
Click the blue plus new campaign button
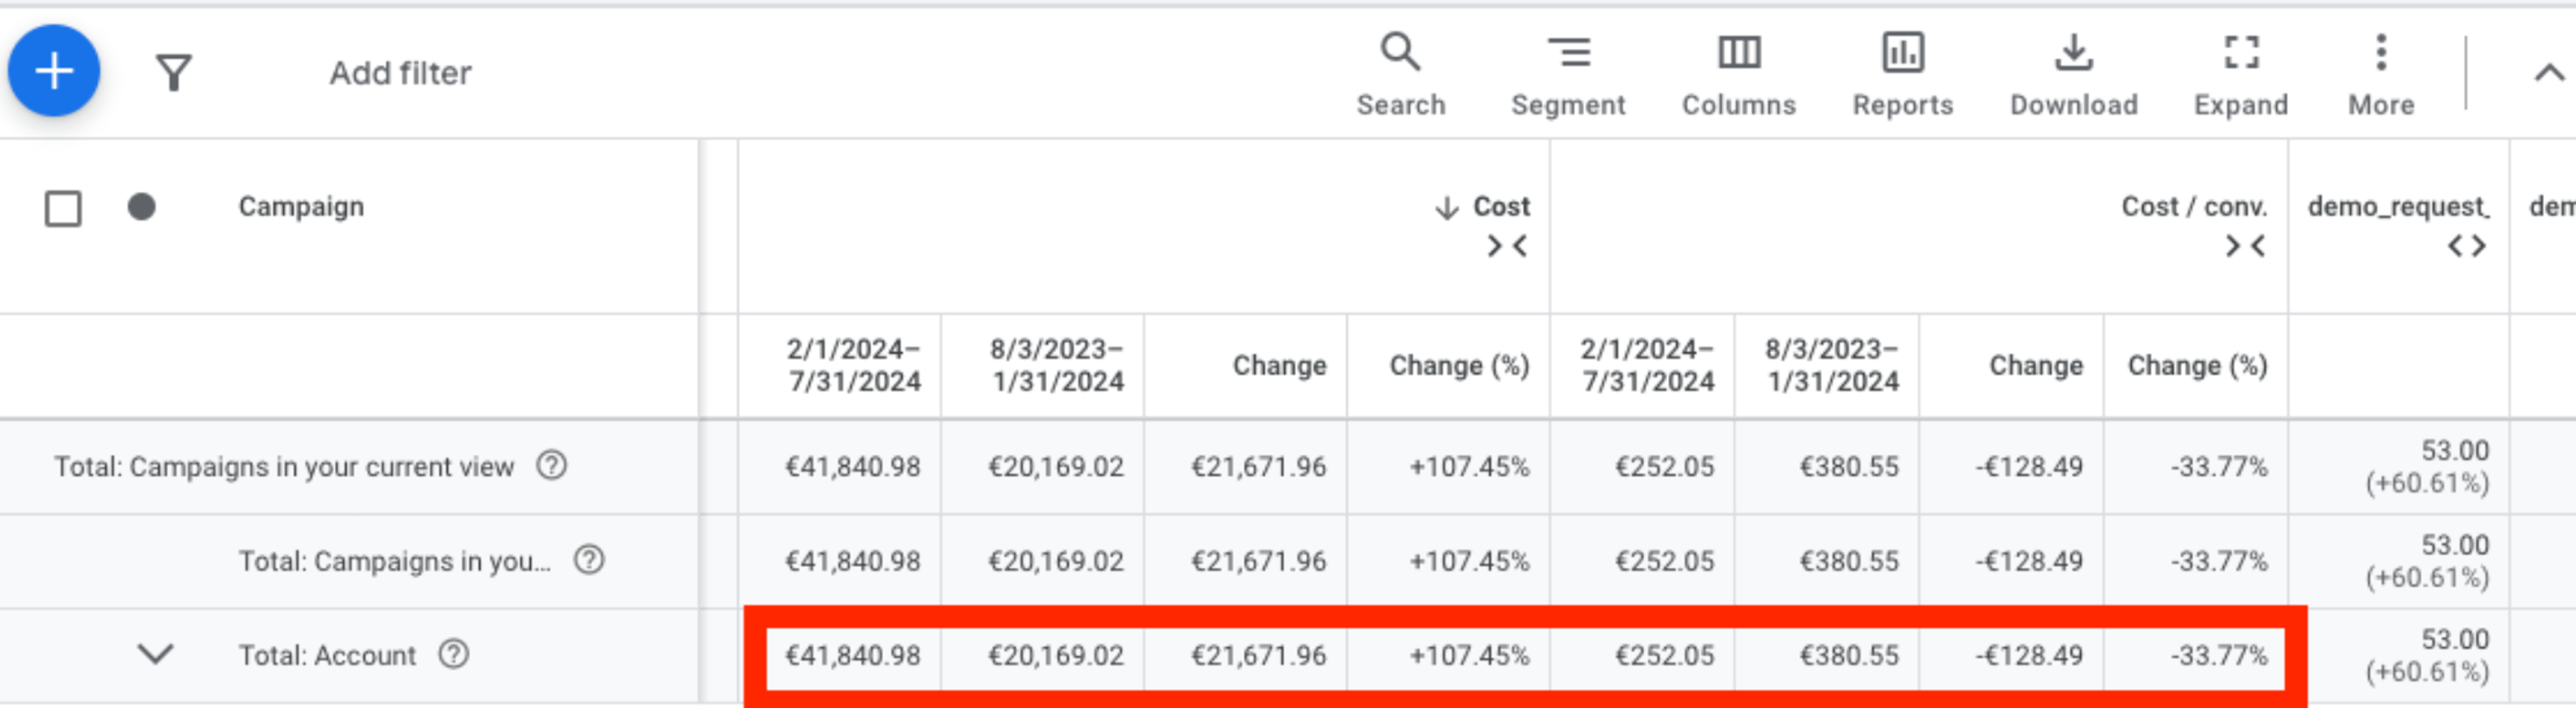[54, 71]
